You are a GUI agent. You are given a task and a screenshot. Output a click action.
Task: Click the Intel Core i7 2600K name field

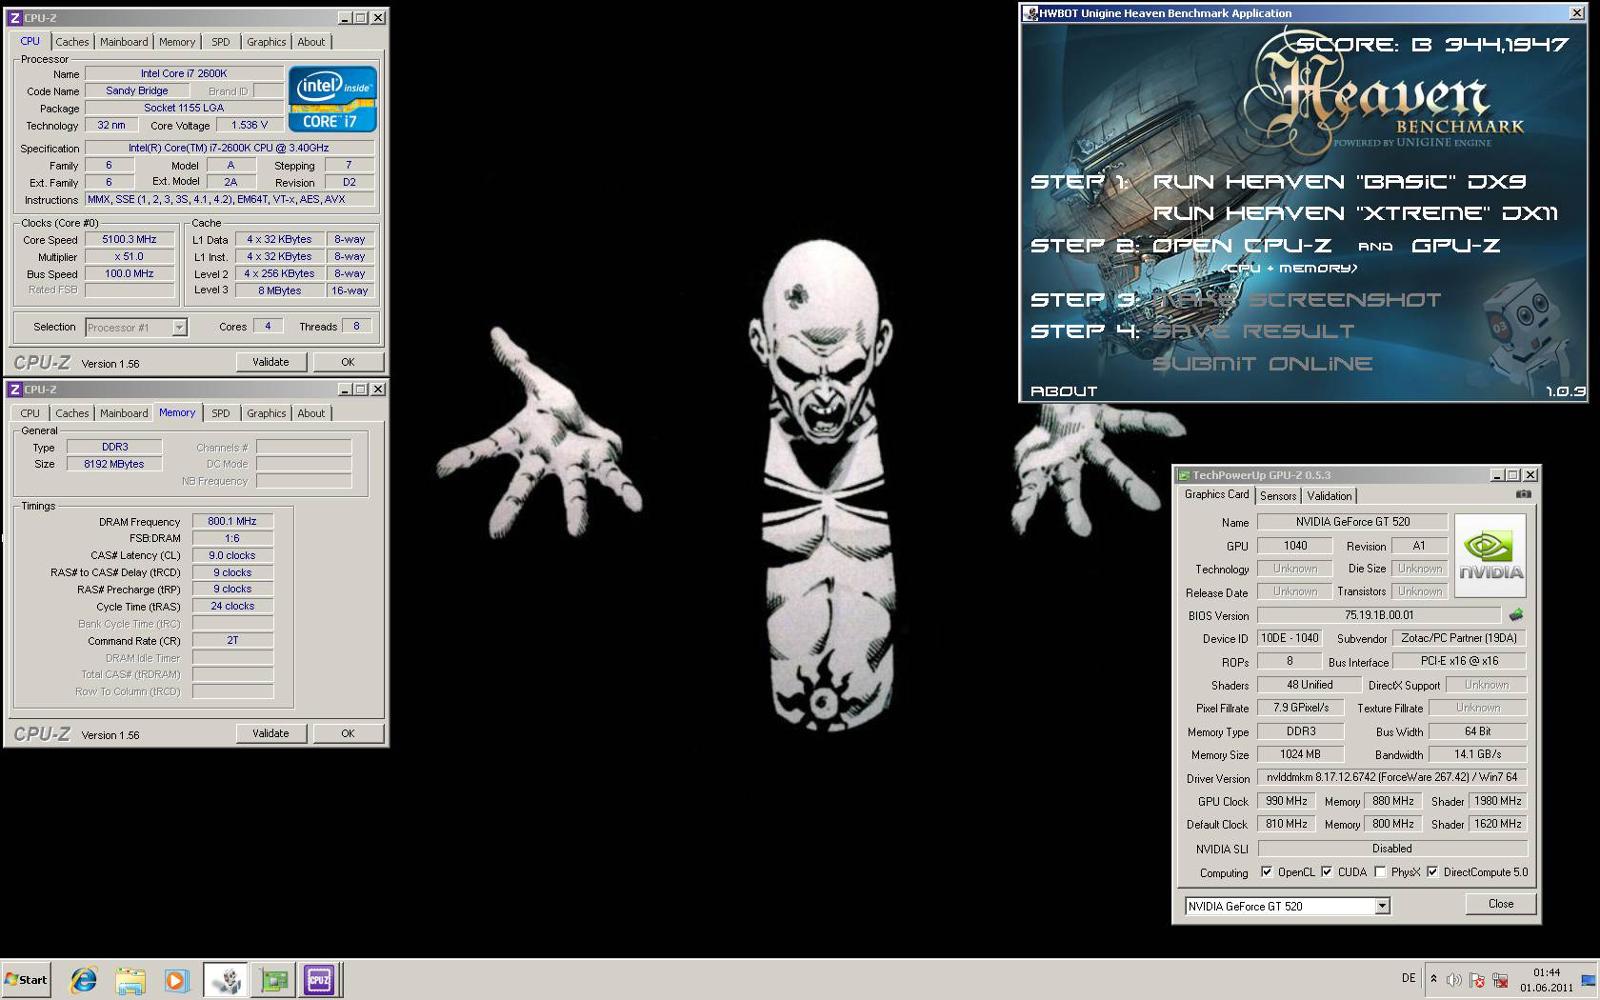(184, 73)
